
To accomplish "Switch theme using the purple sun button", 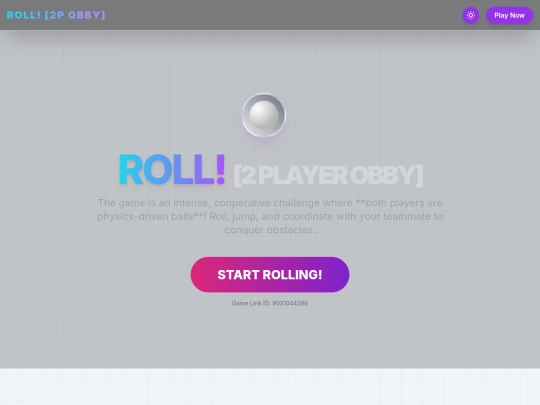I will pyautogui.click(x=470, y=15).
